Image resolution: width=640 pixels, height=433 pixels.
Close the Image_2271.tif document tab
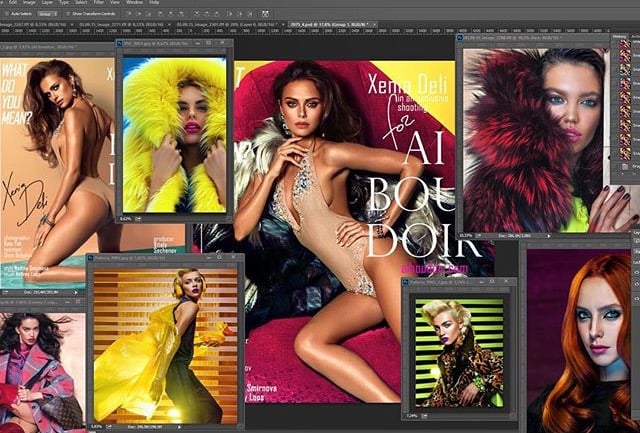point(169,25)
